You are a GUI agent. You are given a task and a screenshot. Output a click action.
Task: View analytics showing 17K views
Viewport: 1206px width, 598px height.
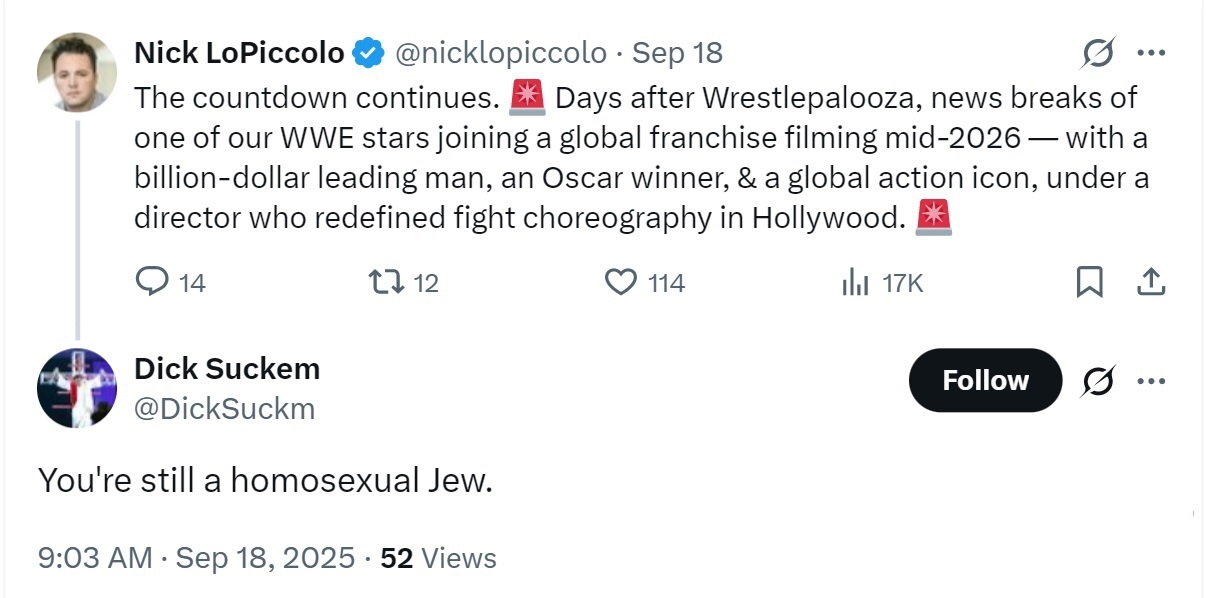tap(855, 283)
